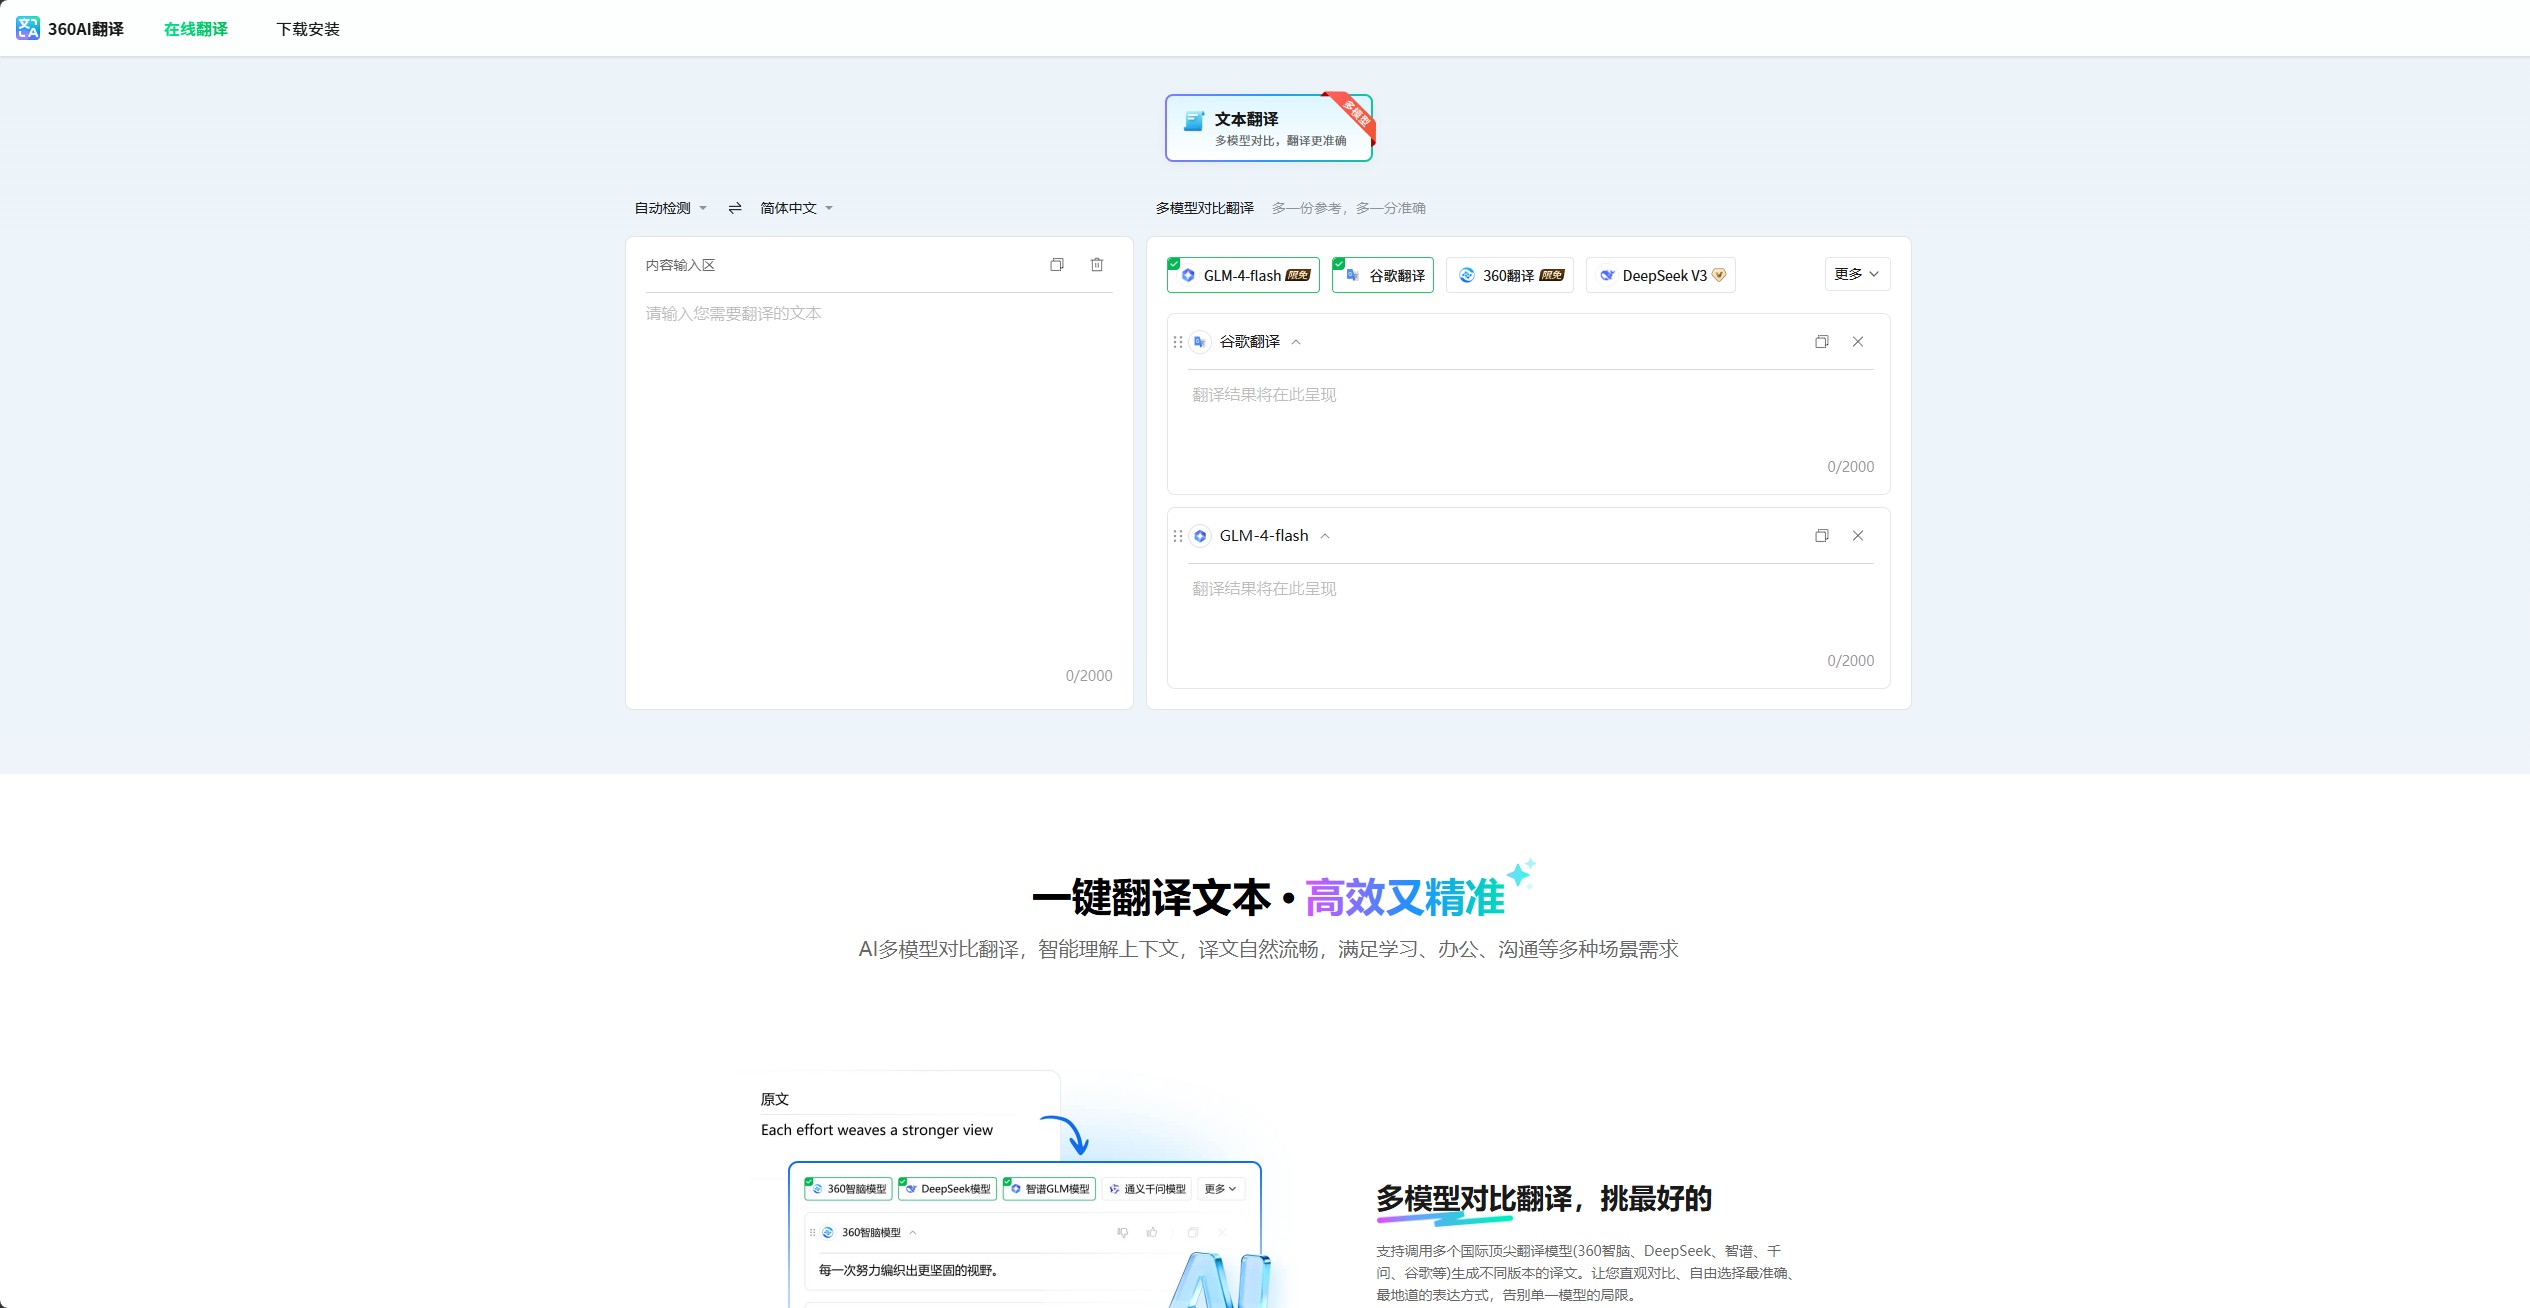Click the GLM-4-flash panel logo icon
Viewport: 2530px width, 1308px height.
[1200, 536]
